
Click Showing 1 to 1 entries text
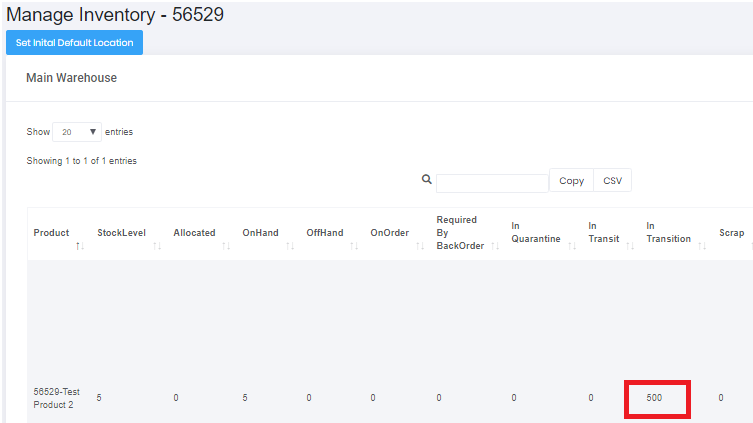click(82, 161)
